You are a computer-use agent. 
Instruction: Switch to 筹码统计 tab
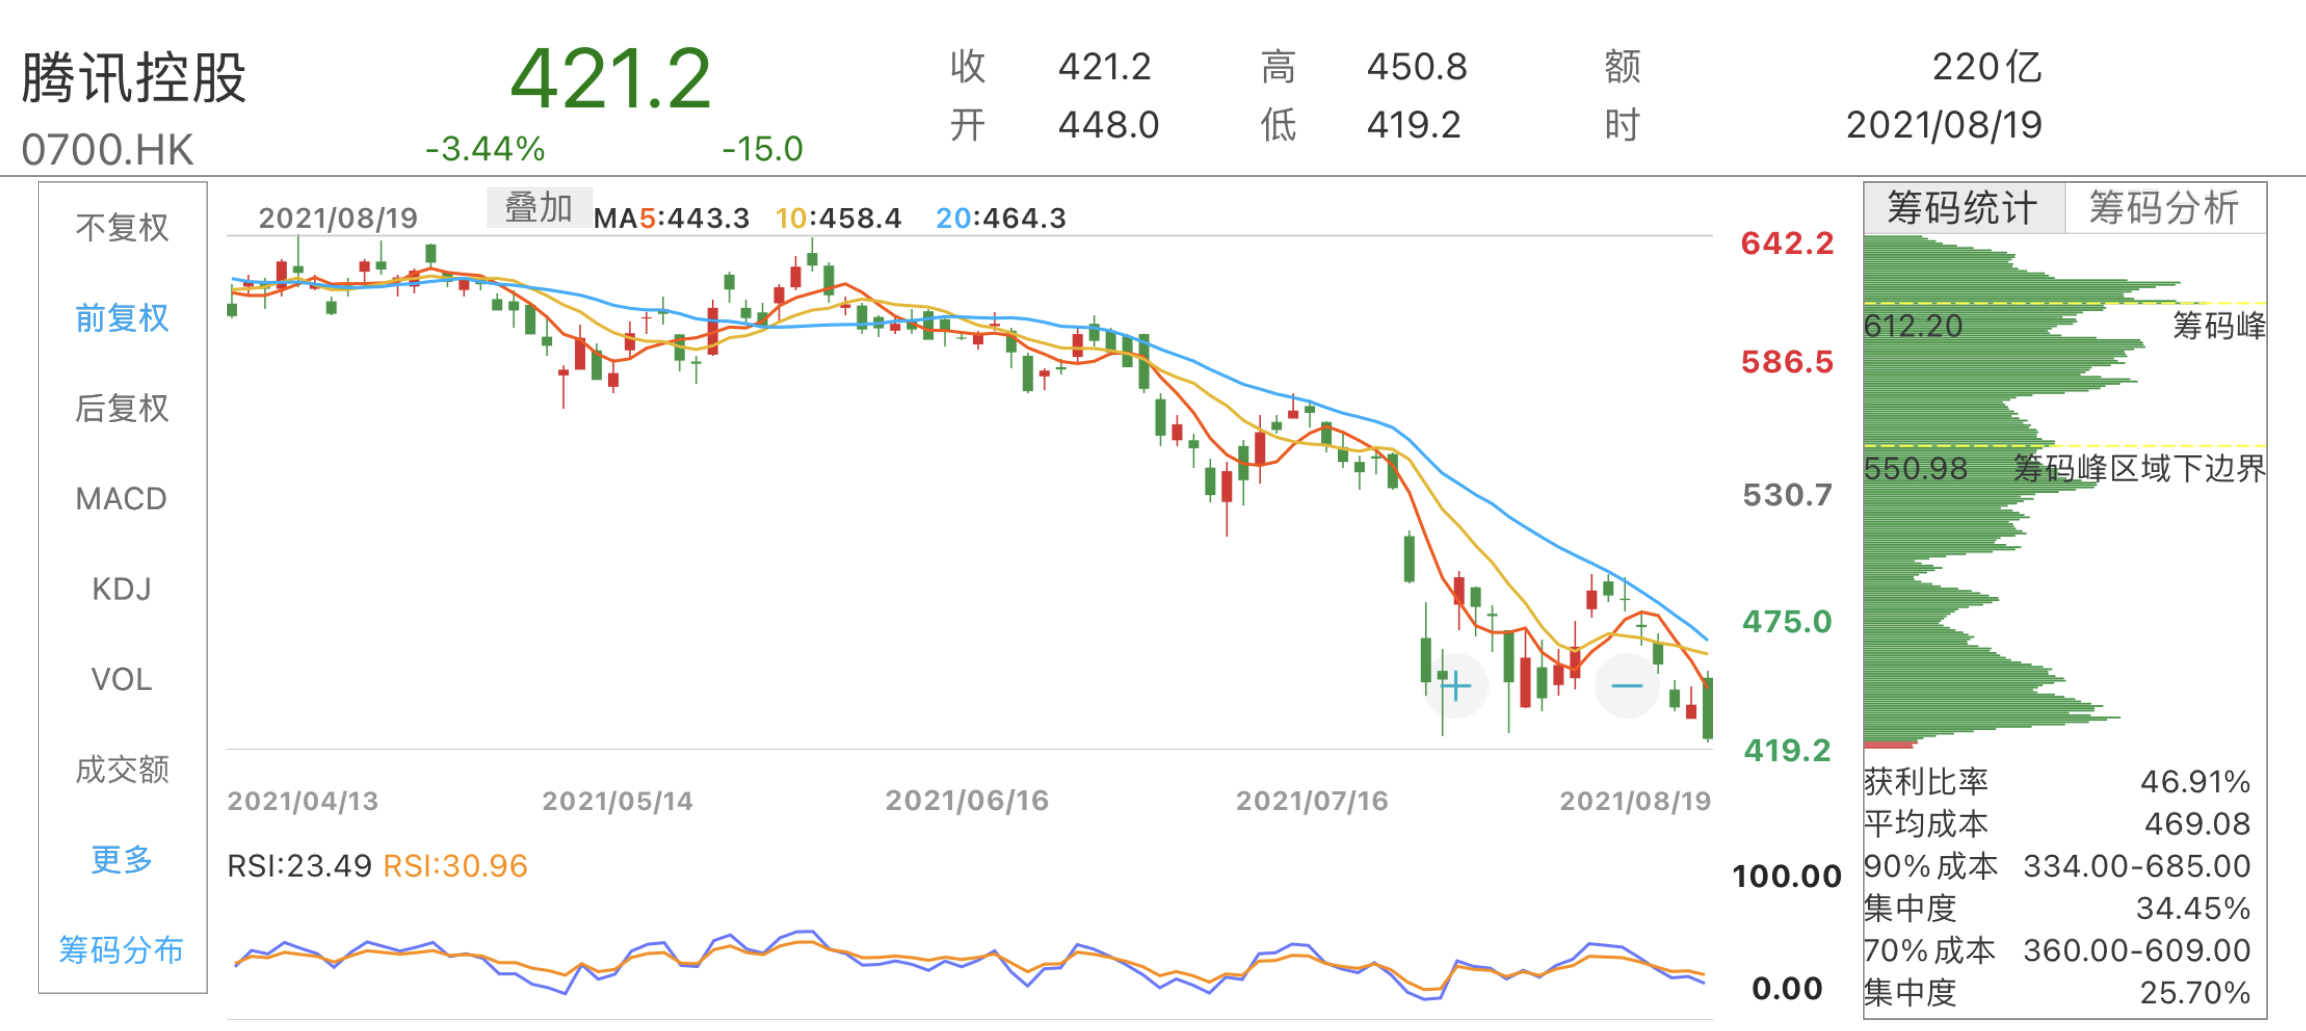pos(1964,208)
